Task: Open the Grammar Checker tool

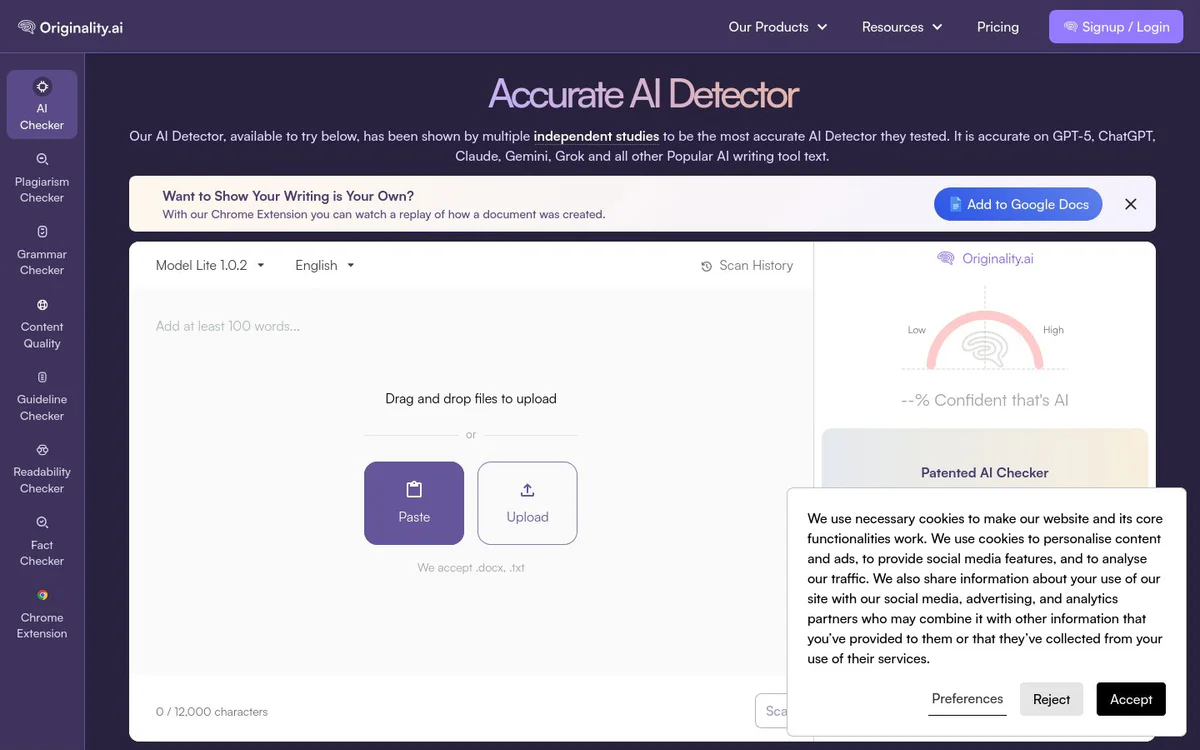Action: (x=42, y=250)
